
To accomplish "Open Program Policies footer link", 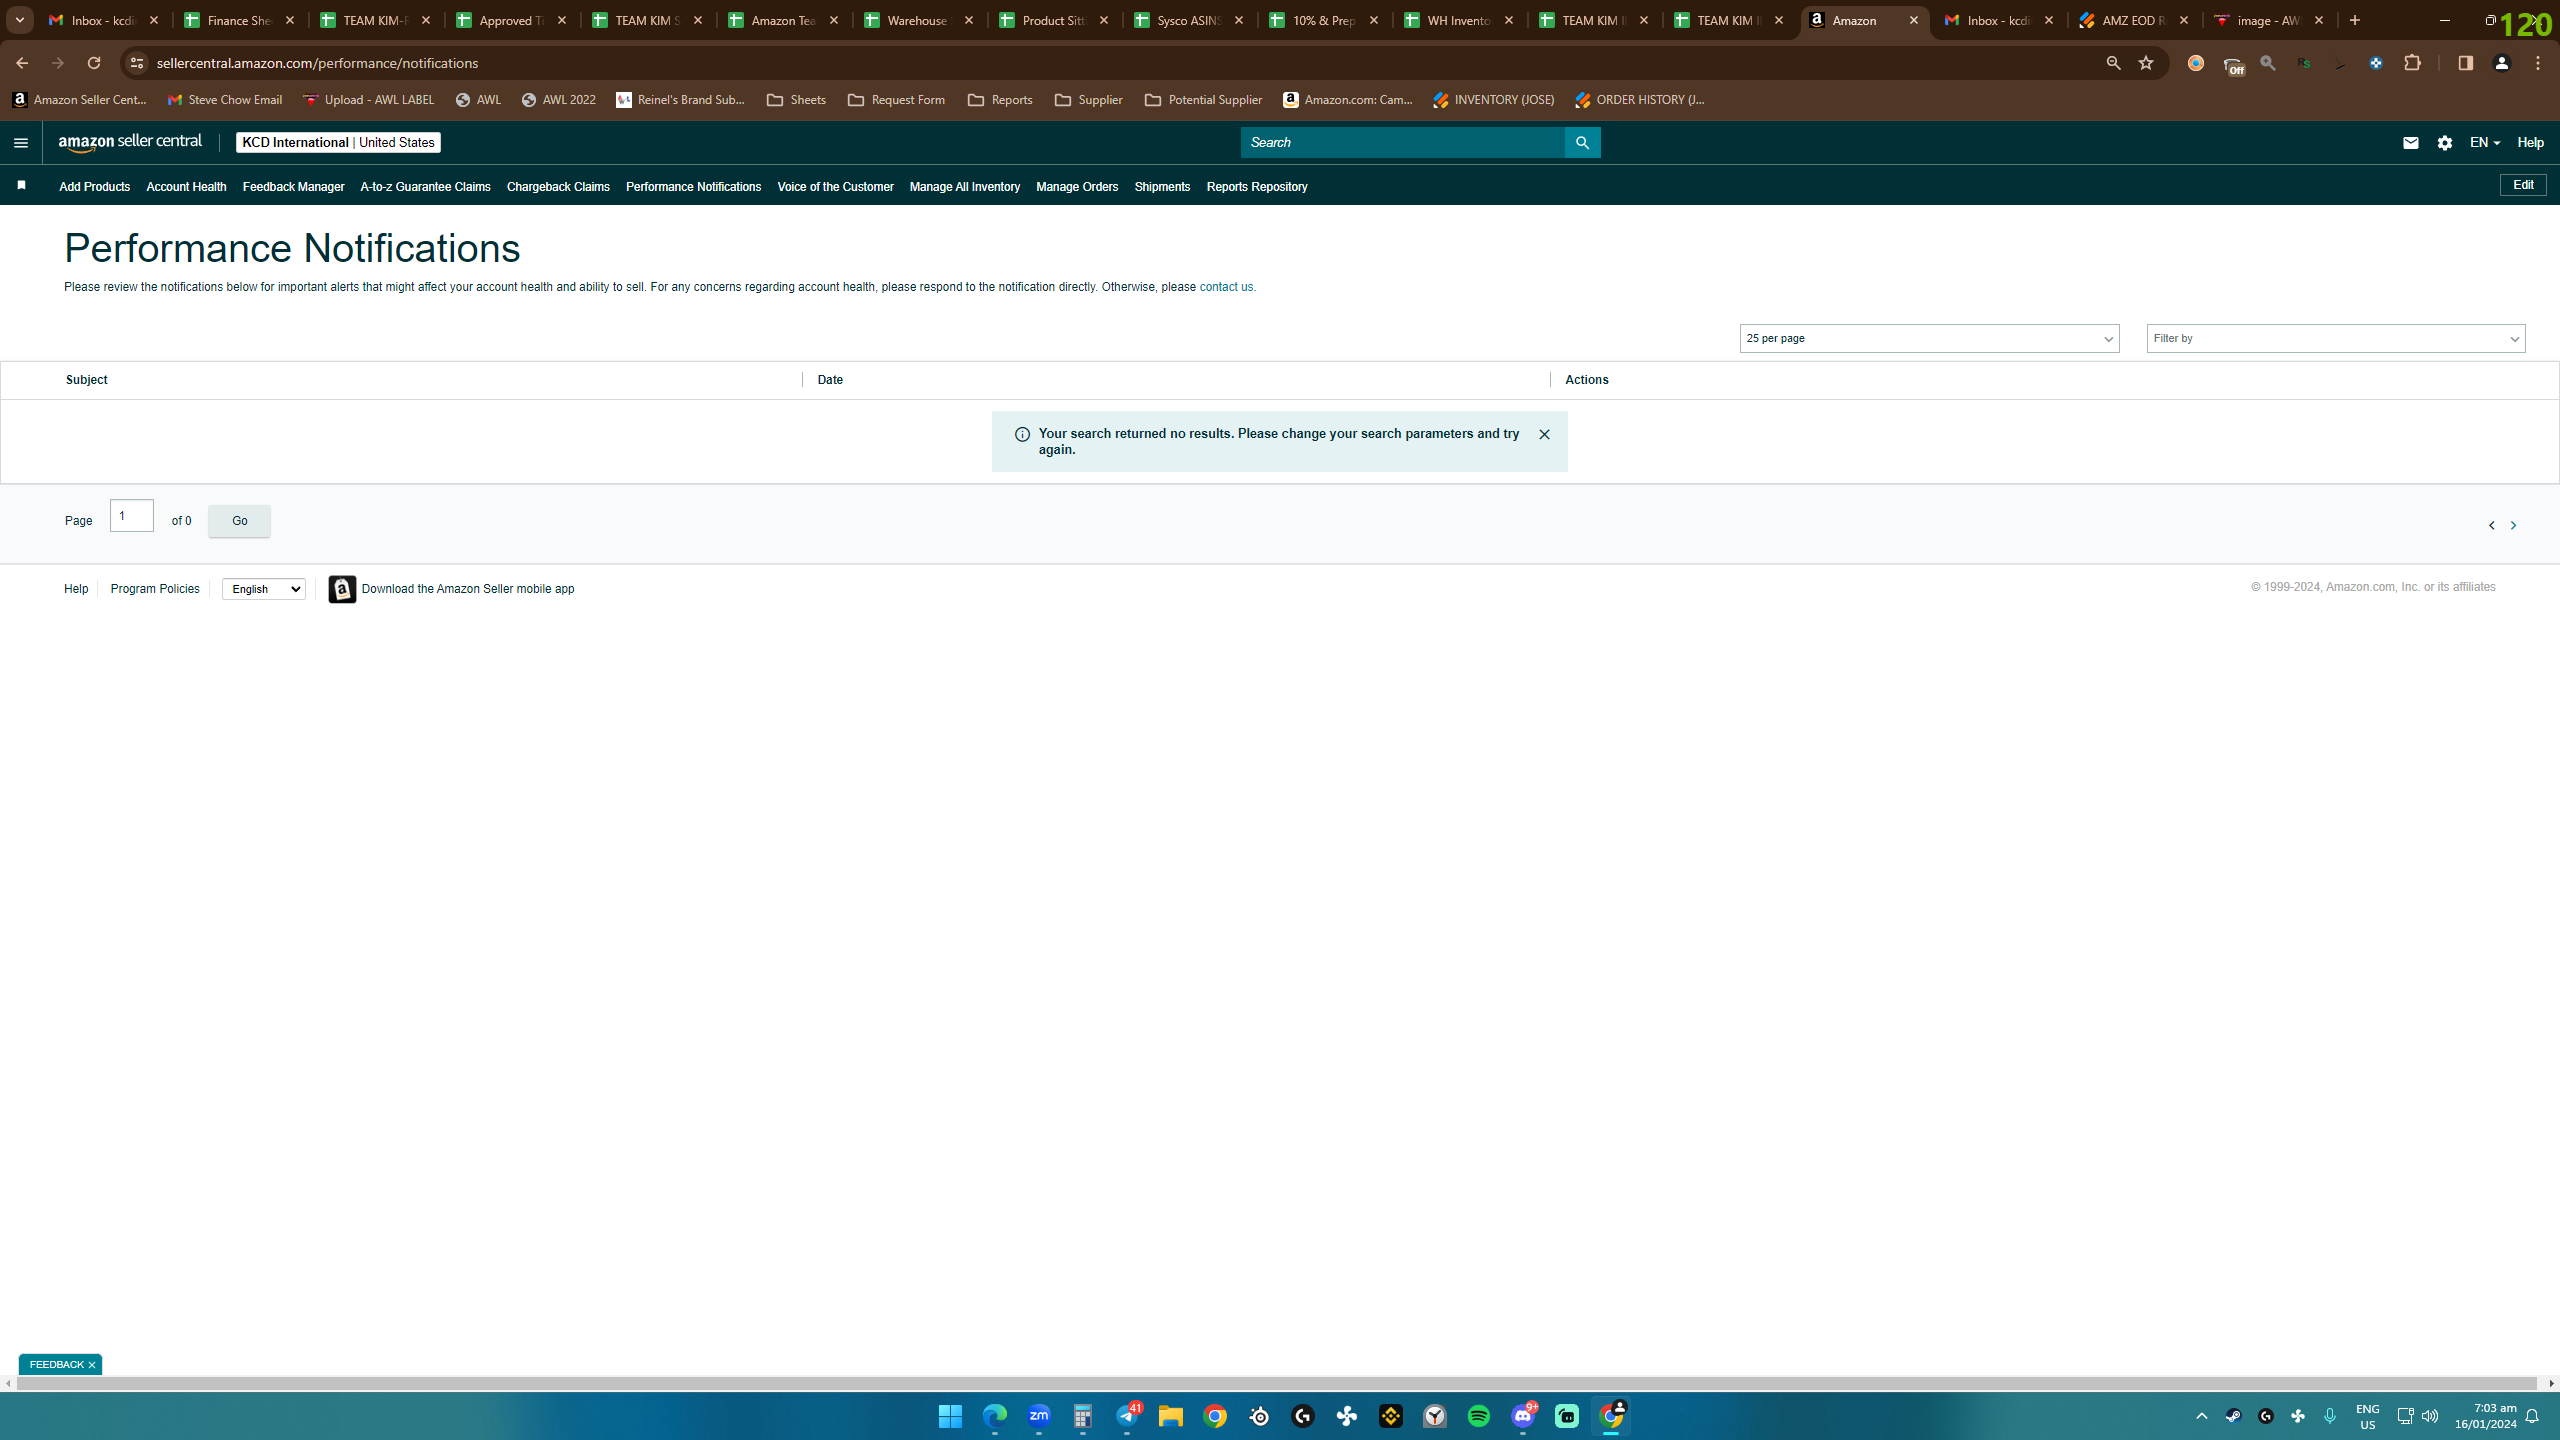I will coord(155,589).
